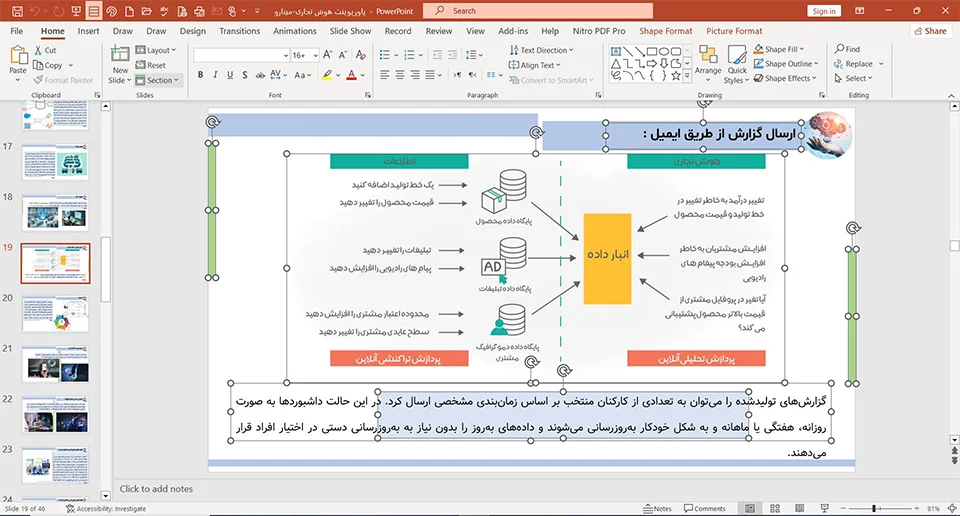
Task: Toggle strikethrough formatting
Action: pyautogui.click(x=260, y=75)
